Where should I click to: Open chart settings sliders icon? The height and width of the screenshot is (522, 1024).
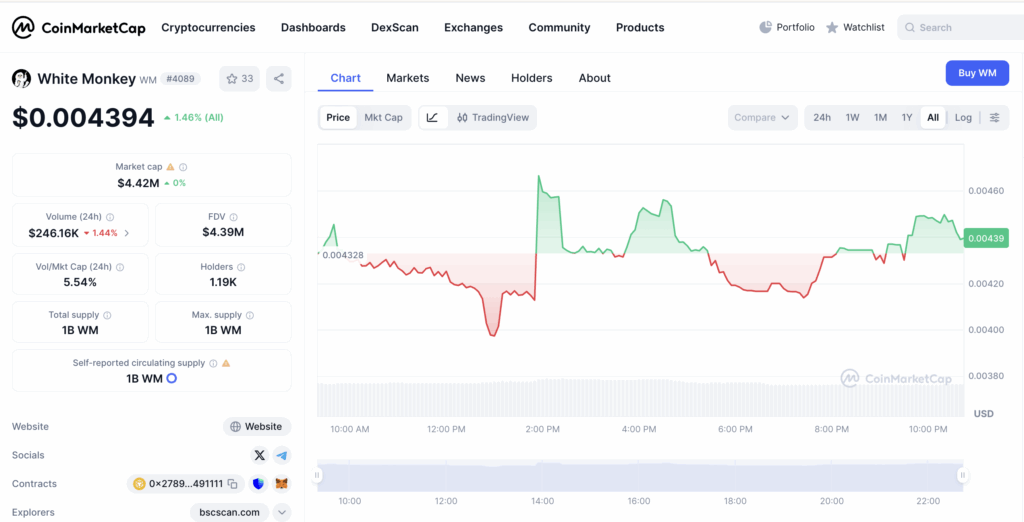coord(994,118)
